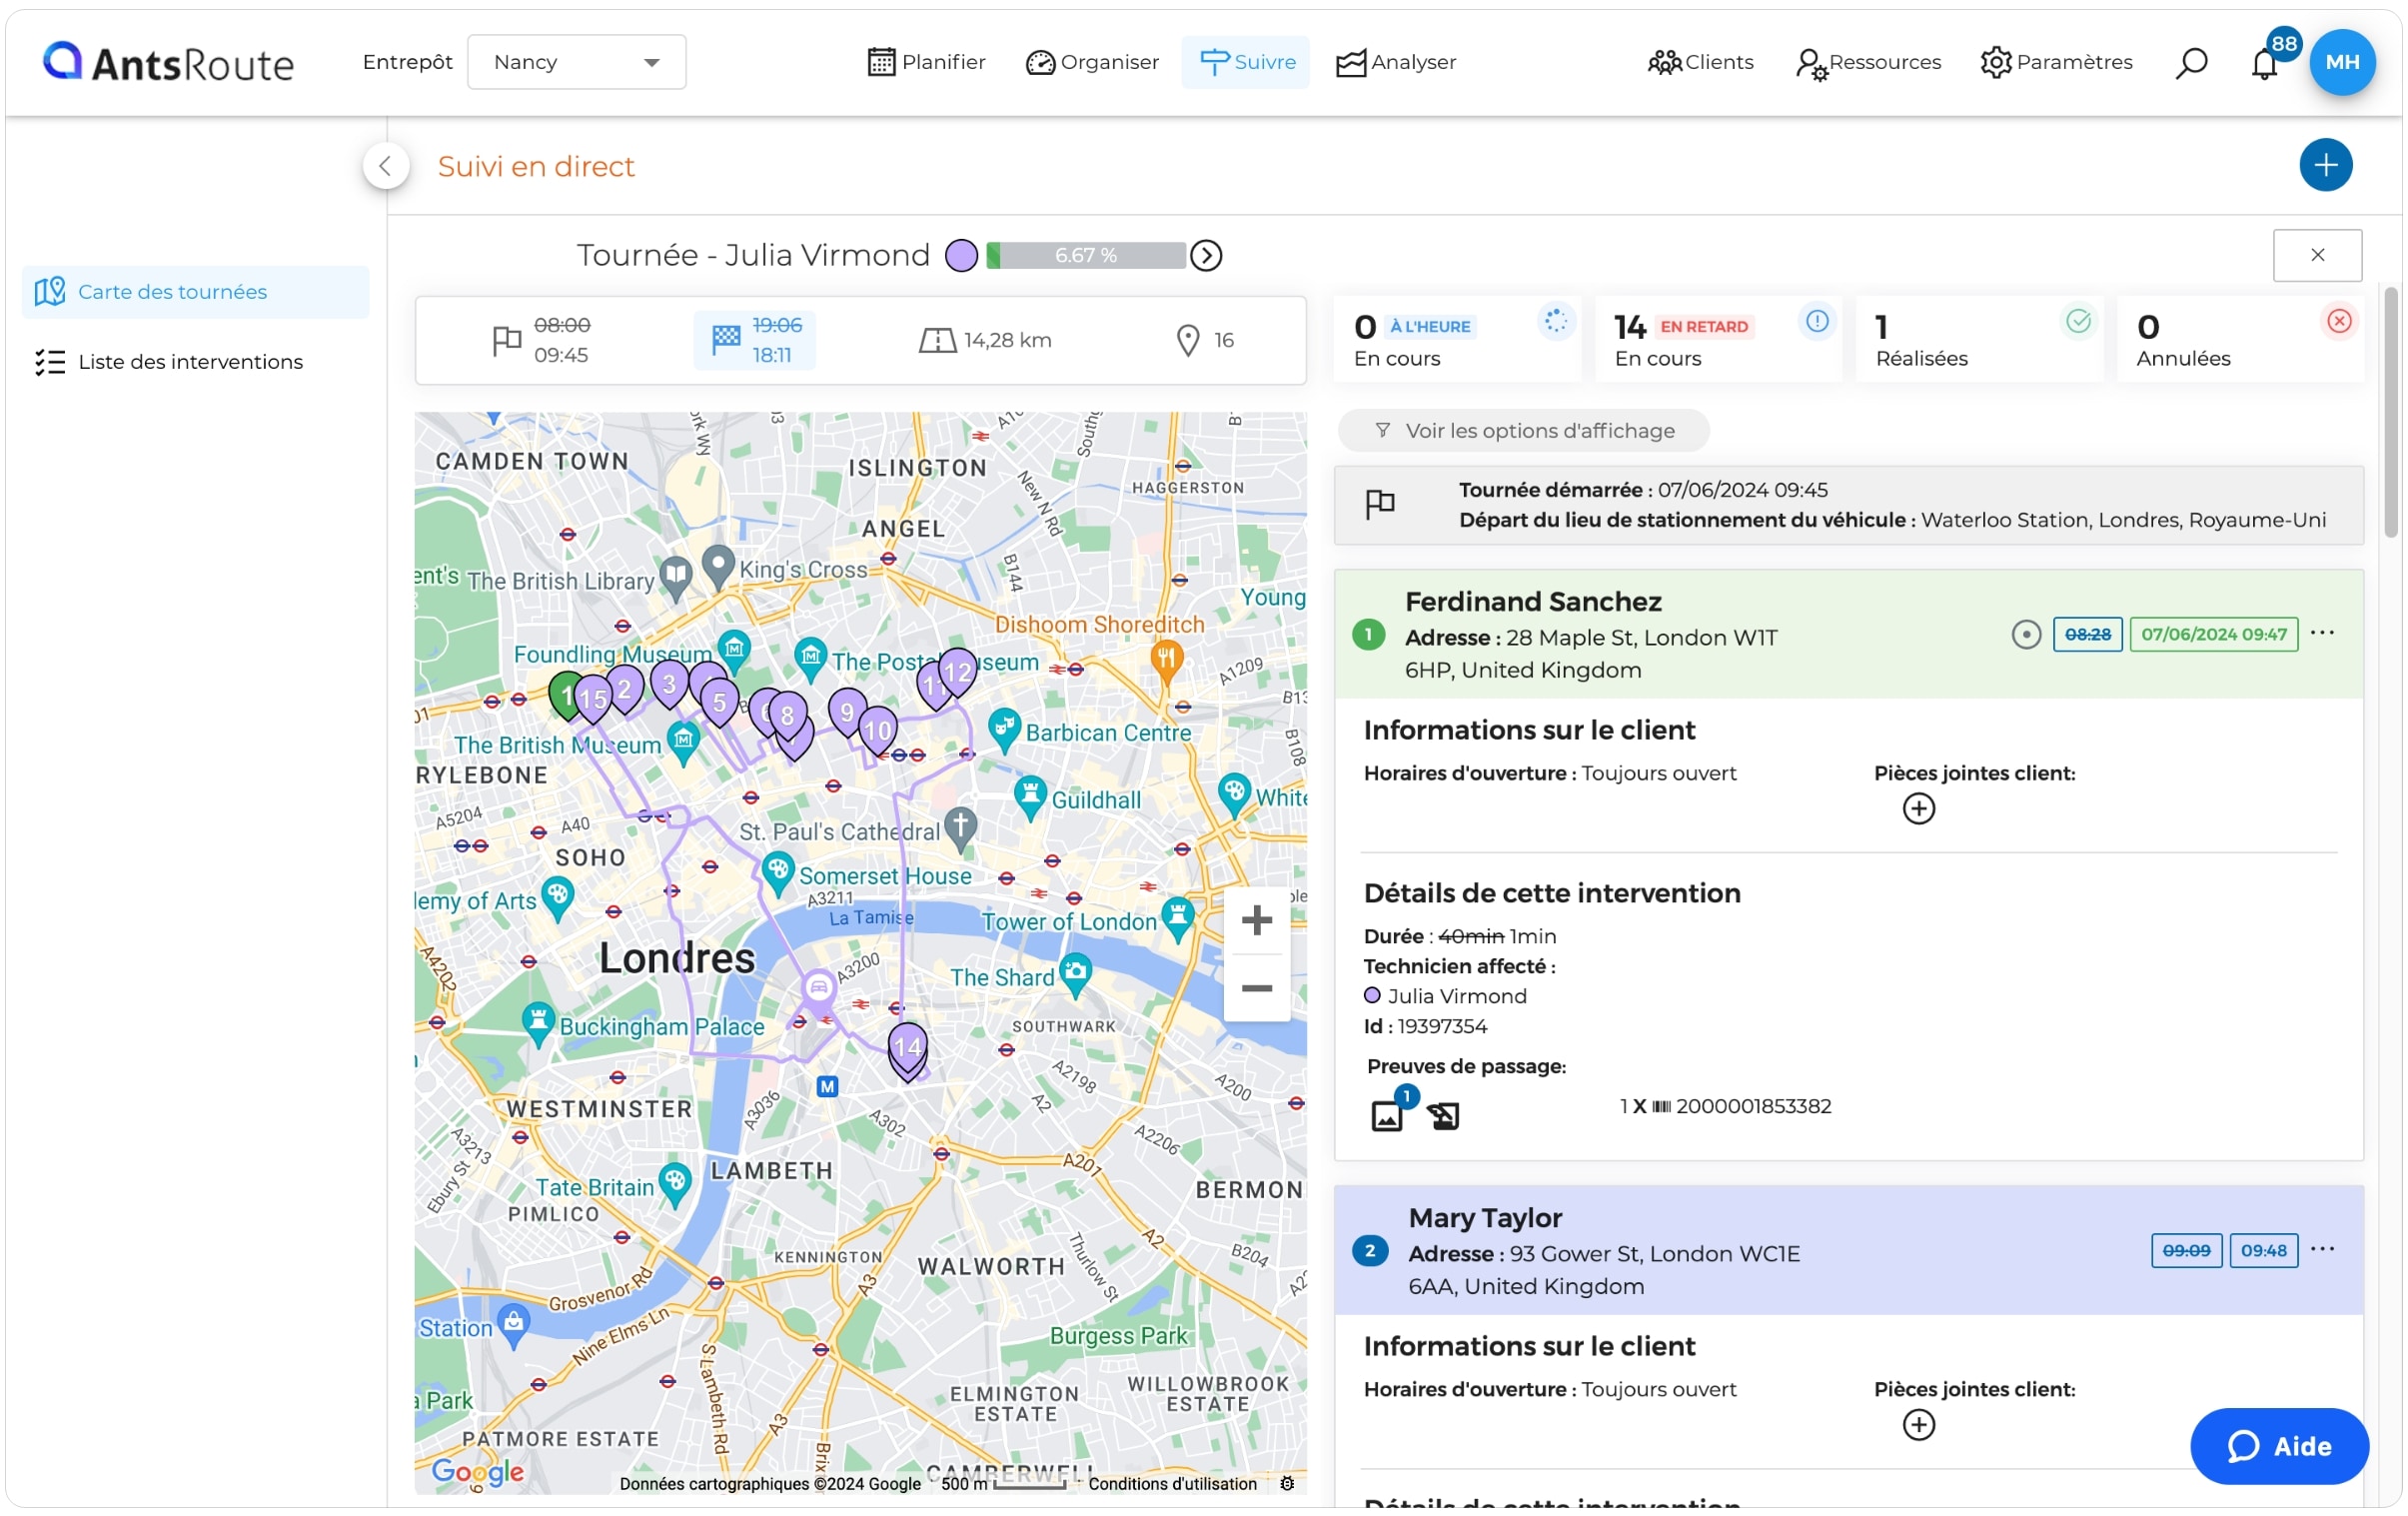This screenshot has width=2408, height=1516.
Task: Open the MH user profile avatar
Action: coord(2342,62)
